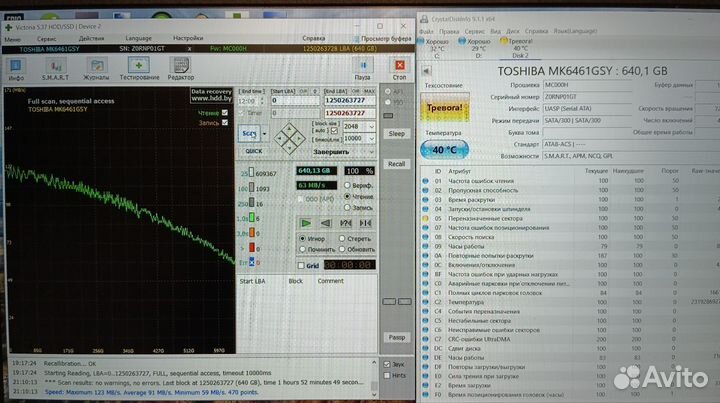Click the Scan button
Viewport: 720px width, 403px height.
pyautogui.click(x=249, y=134)
